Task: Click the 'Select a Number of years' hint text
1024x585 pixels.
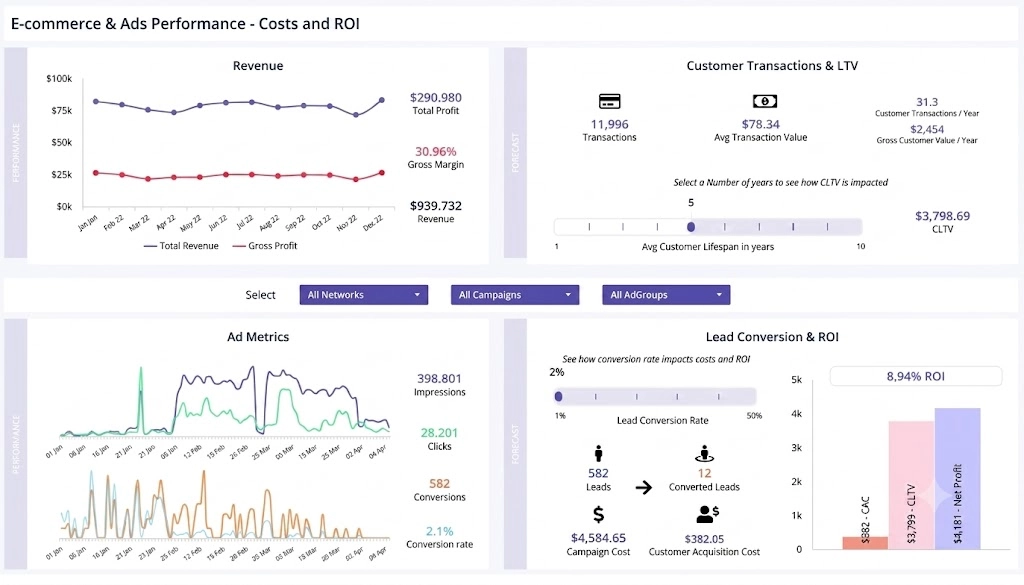Action: pyautogui.click(x=780, y=183)
